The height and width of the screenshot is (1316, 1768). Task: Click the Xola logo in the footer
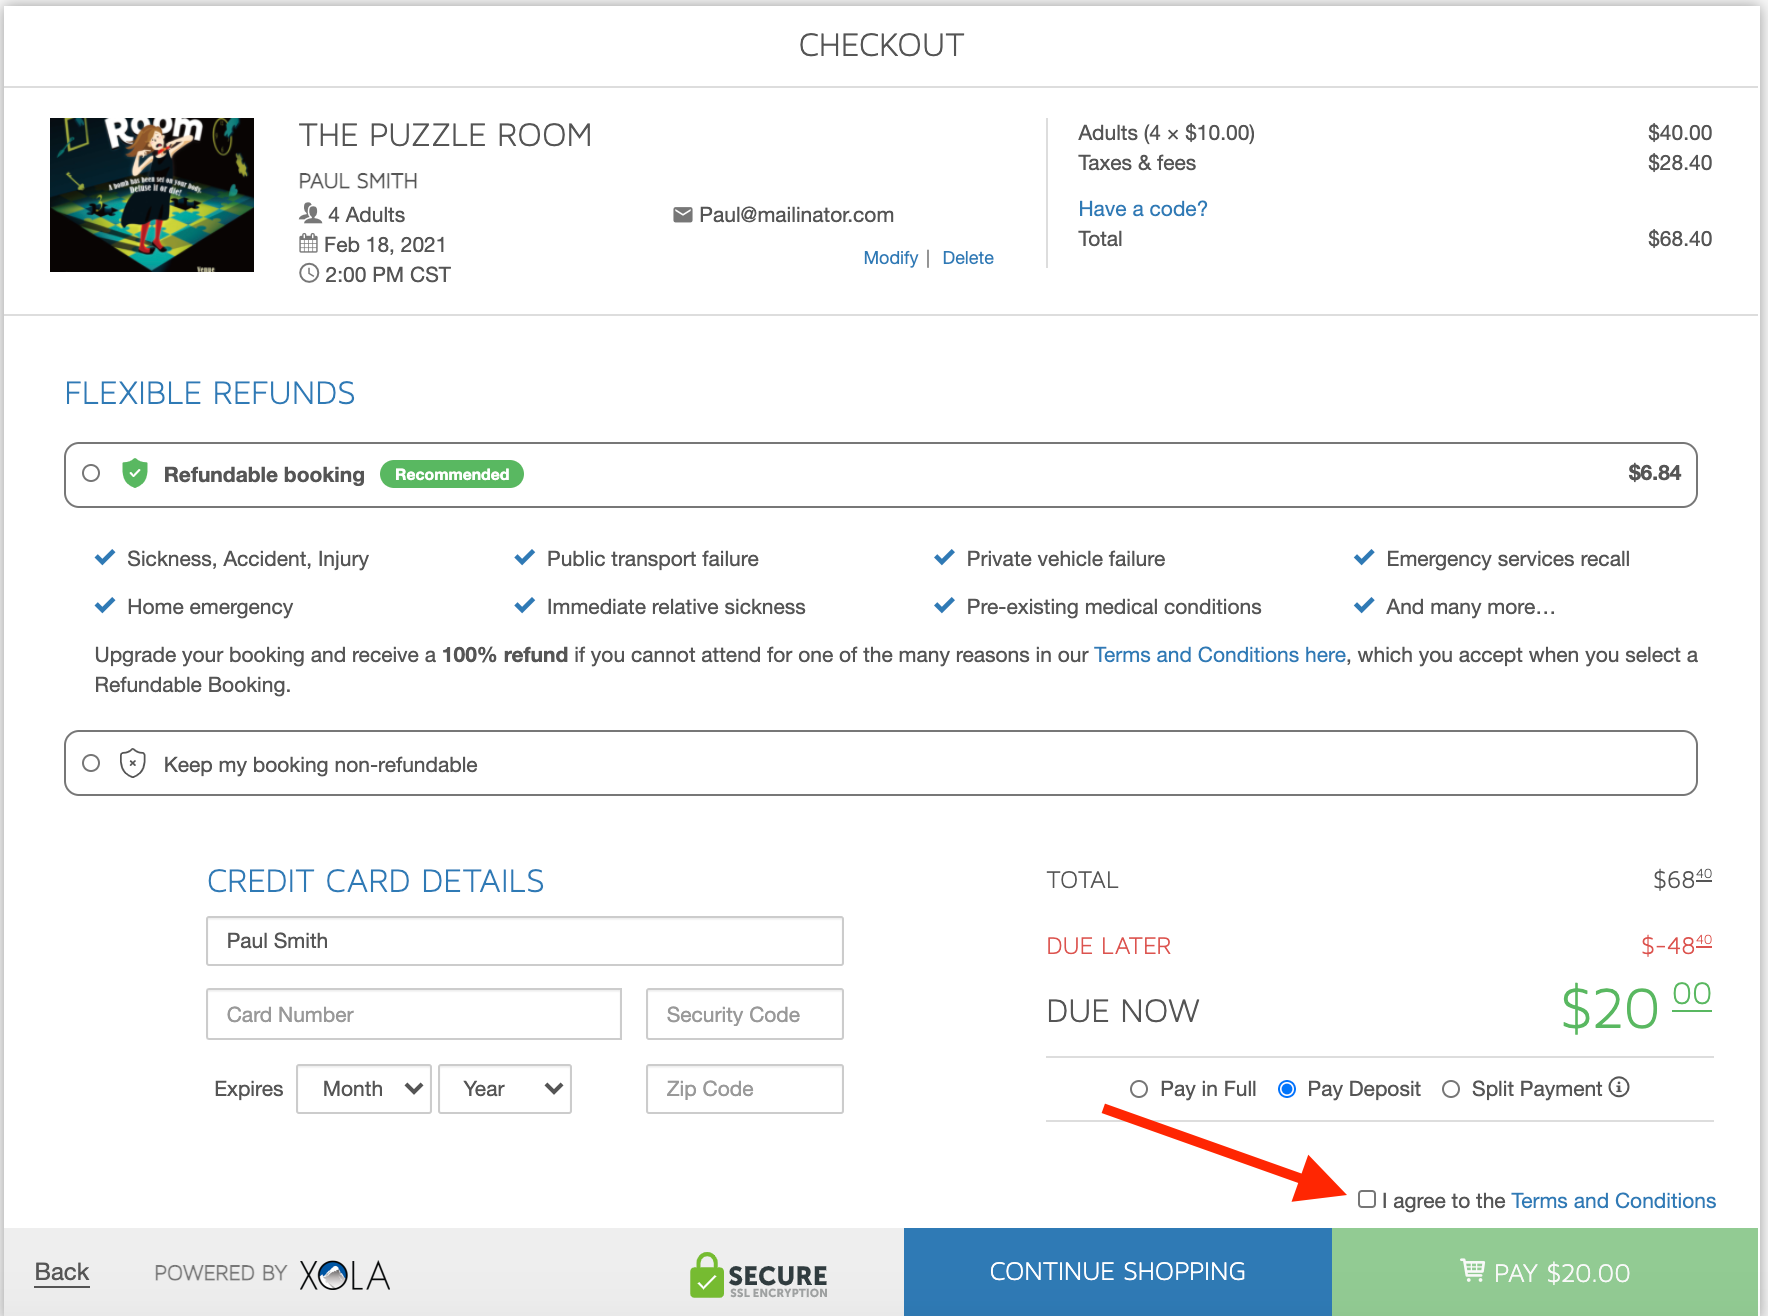click(x=345, y=1274)
